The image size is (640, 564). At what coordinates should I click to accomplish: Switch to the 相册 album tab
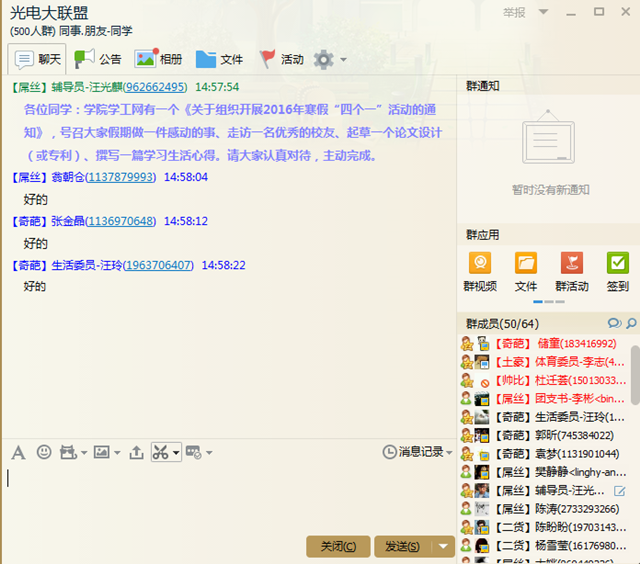(159, 59)
